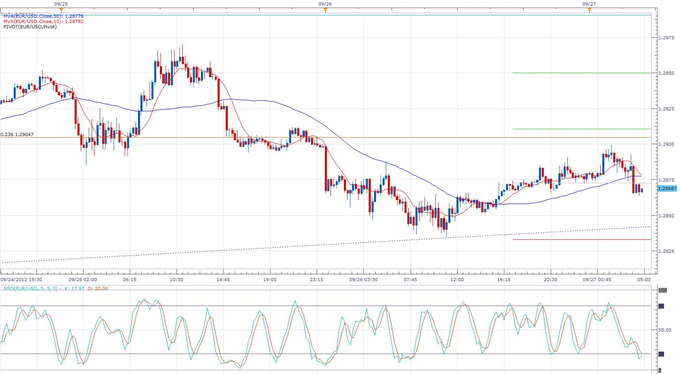Viewport: 680px width, 374px height.
Task: Click the 1.2900 price axis label
Action: click(666, 144)
